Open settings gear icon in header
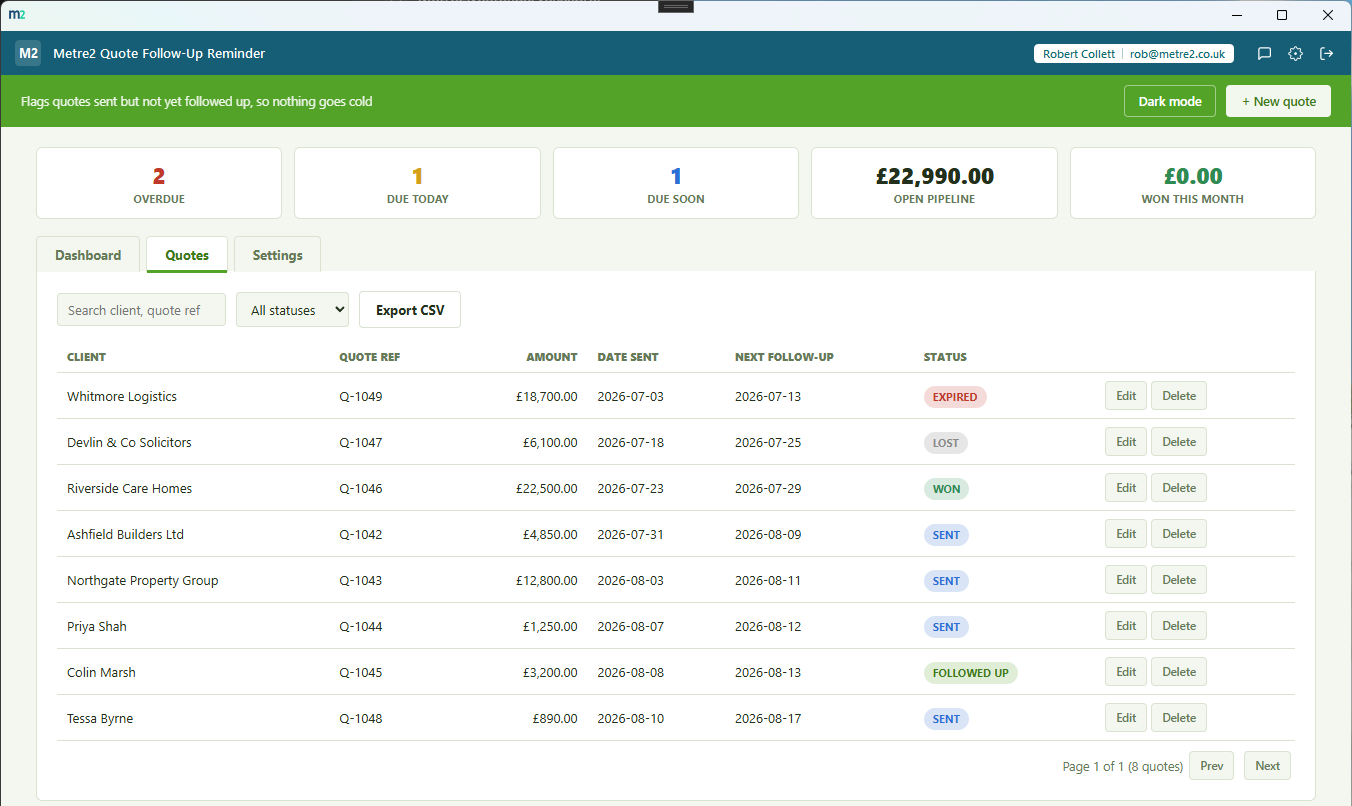The width and height of the screenshot is (1352, 806). click(1295, 54)
